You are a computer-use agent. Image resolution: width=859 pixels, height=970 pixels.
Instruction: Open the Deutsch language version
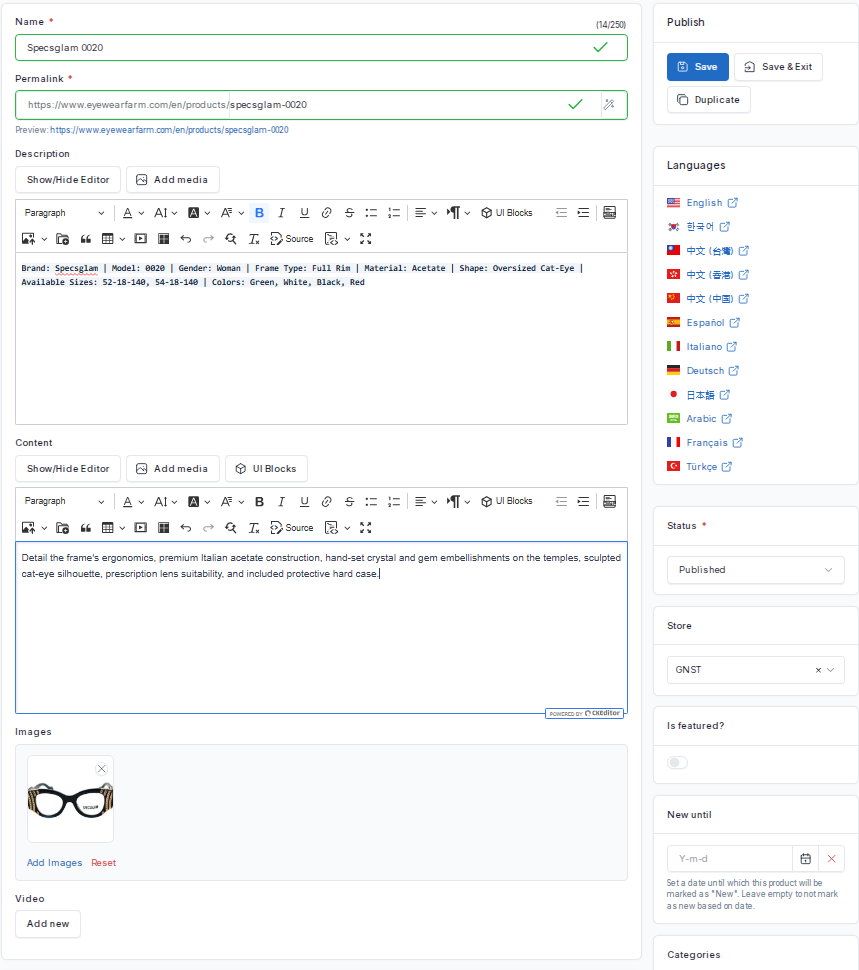coord(704,371)
